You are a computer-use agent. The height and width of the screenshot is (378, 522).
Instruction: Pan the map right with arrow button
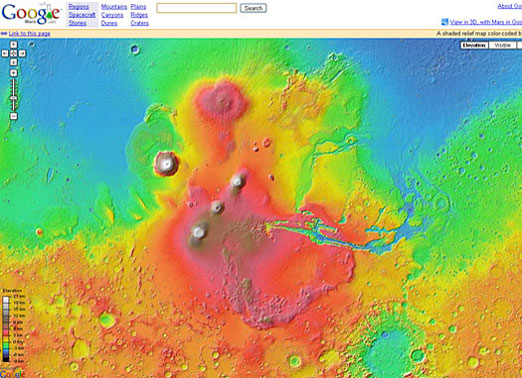coord(22,53)
